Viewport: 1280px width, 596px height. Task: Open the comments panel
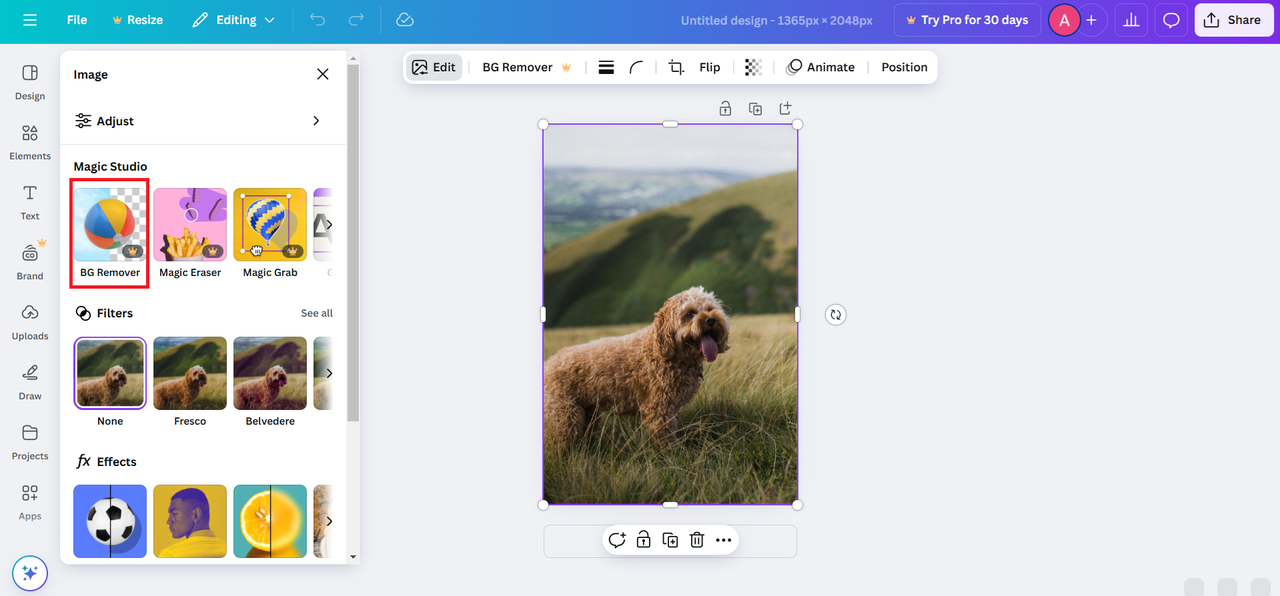coord(1170,19)
